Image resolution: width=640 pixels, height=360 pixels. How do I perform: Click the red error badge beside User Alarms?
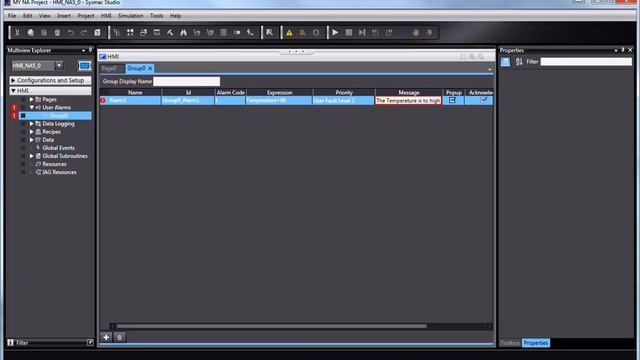pyautogui.click(x=14, y=107)
